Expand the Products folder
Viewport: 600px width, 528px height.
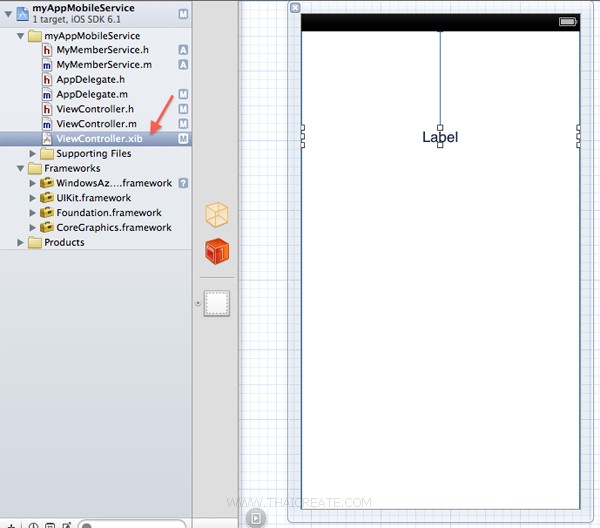tap(20, 242)
